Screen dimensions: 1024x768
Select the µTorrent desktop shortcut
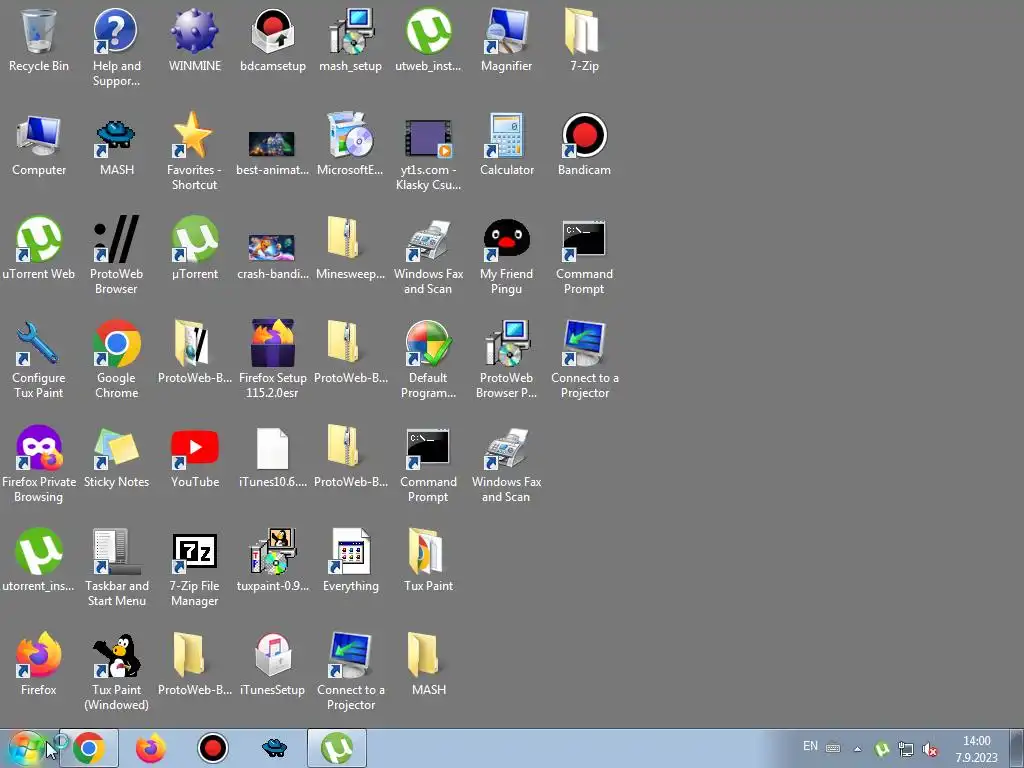coord(195,248)
